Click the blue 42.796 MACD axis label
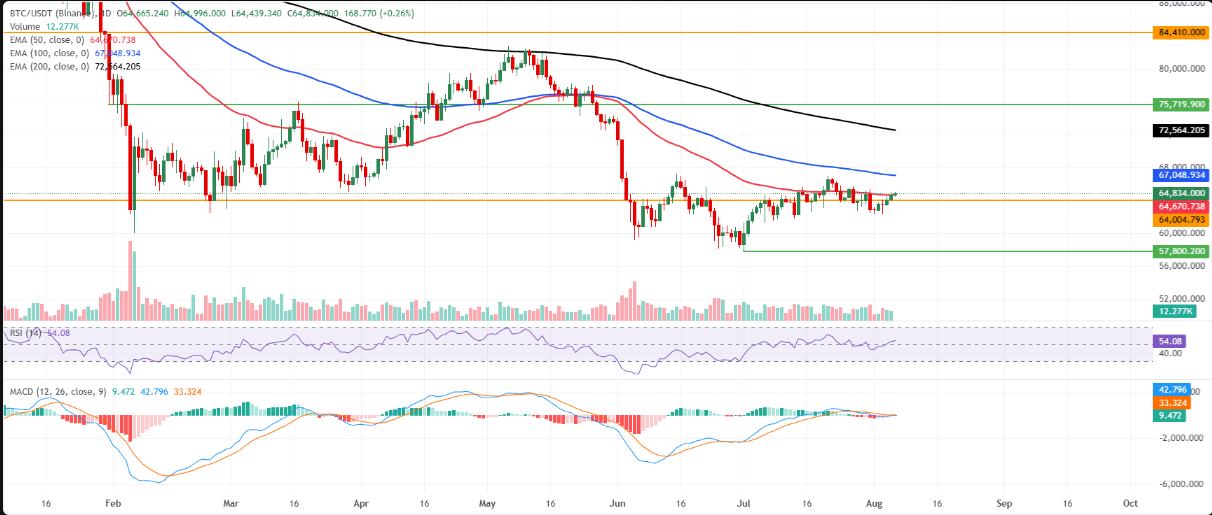 point(1171,388)
